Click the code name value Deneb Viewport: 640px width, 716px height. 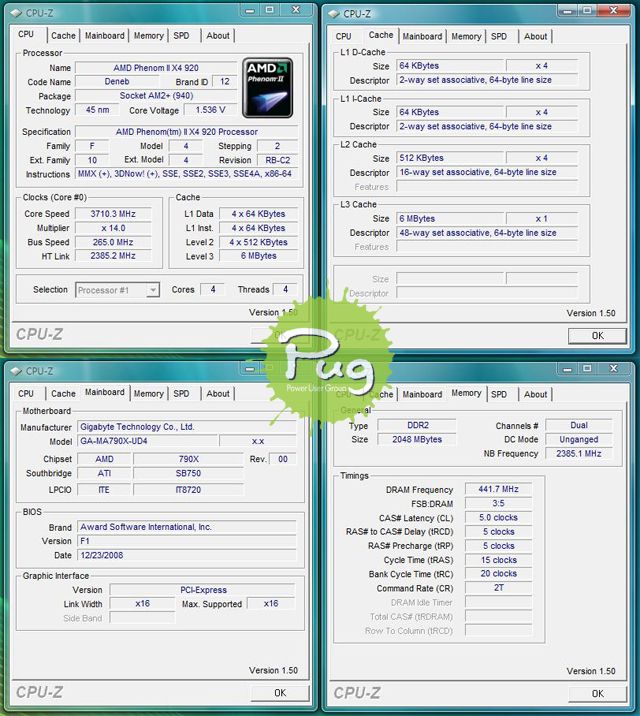117,82
